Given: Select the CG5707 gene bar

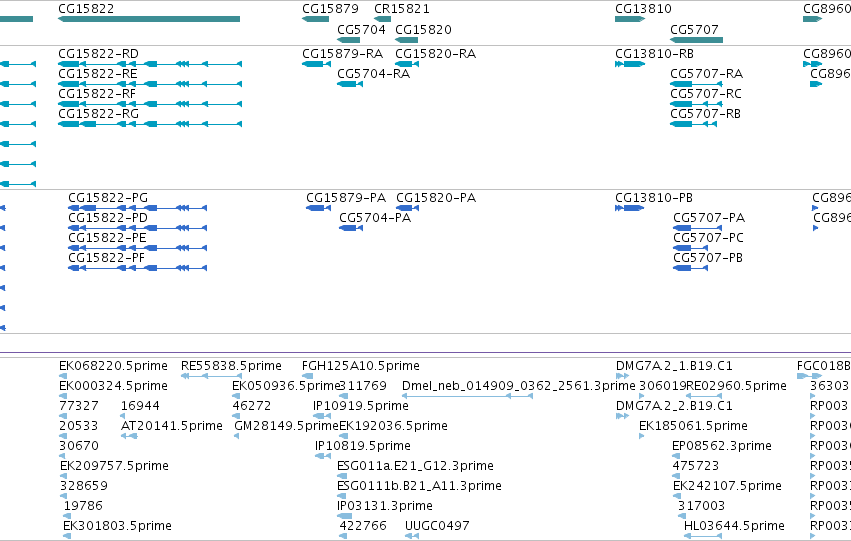Looking at the screenshot, I should click(x=696, y=40).
